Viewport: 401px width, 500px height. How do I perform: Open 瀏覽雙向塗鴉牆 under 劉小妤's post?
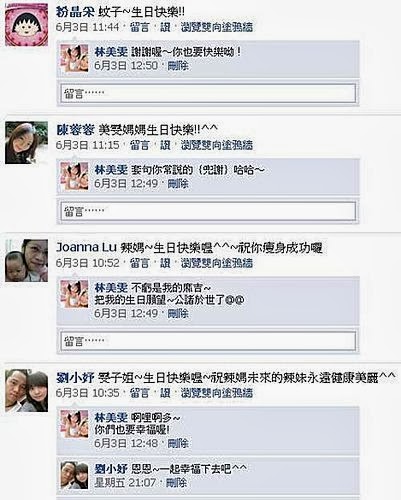217,393
